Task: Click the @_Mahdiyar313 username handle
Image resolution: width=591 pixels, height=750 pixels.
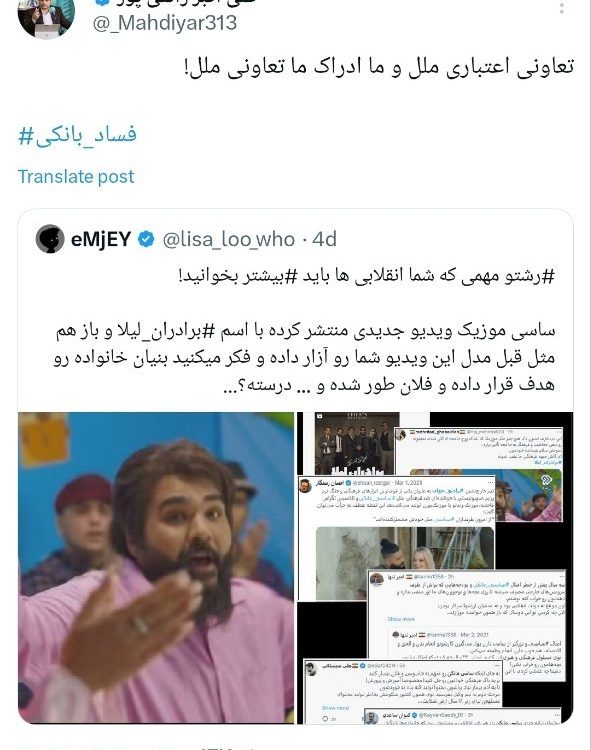Action: (x=164, y=23)
